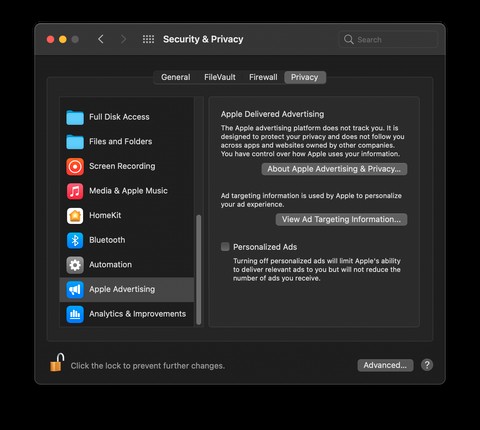Go back with the left chevron
480x430 pixels.
101,39
